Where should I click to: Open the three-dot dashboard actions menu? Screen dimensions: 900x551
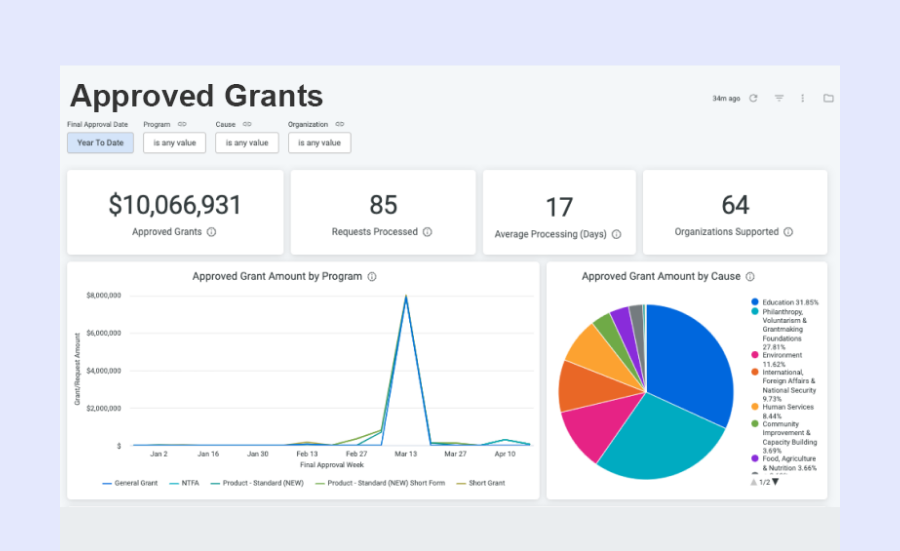pyautogui.click(x=802, y=98)
